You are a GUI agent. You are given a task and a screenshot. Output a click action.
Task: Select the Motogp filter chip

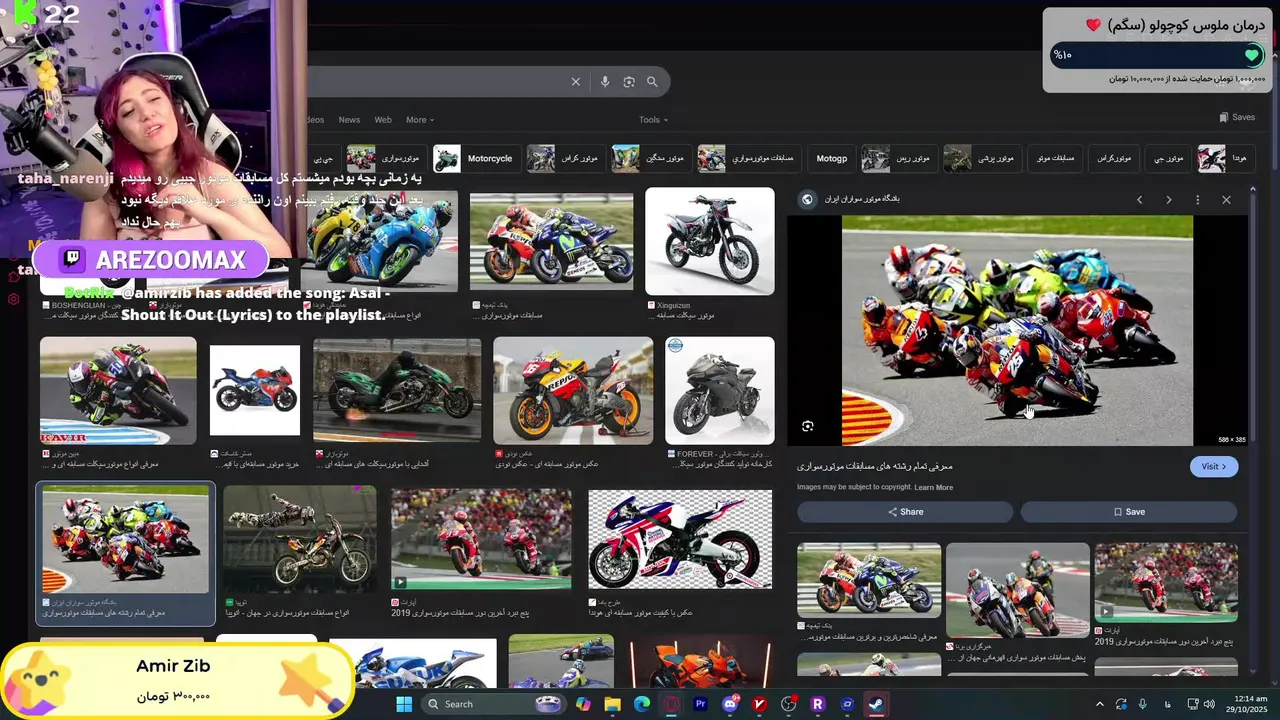[831, 158]
